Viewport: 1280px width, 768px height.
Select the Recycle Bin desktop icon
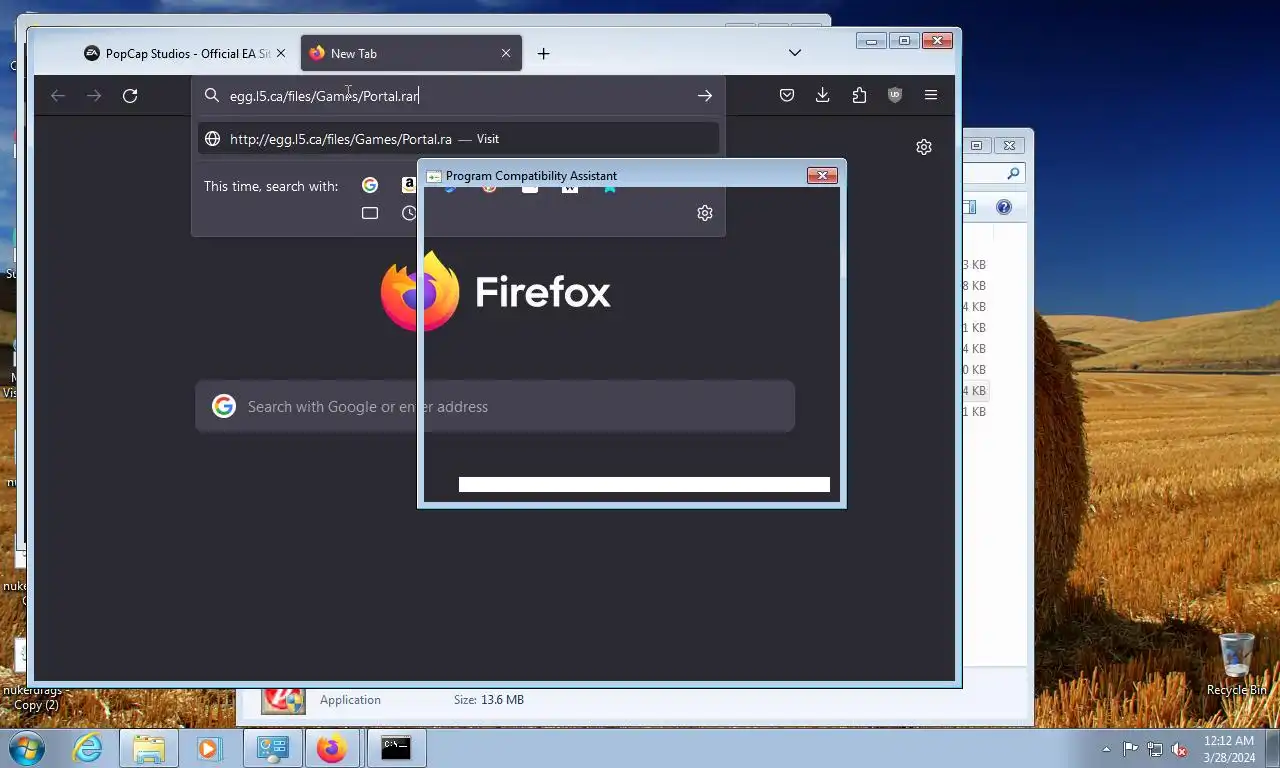(1237, 664)
